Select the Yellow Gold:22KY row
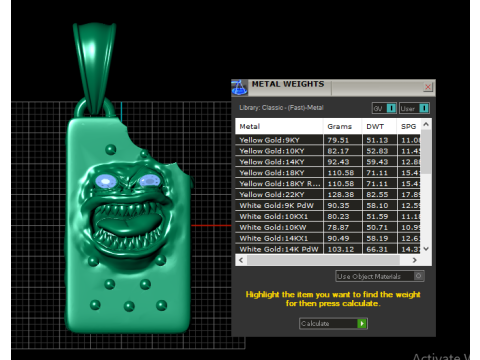Viewport: 480px width, 360px height. click(x=328, y=194)
